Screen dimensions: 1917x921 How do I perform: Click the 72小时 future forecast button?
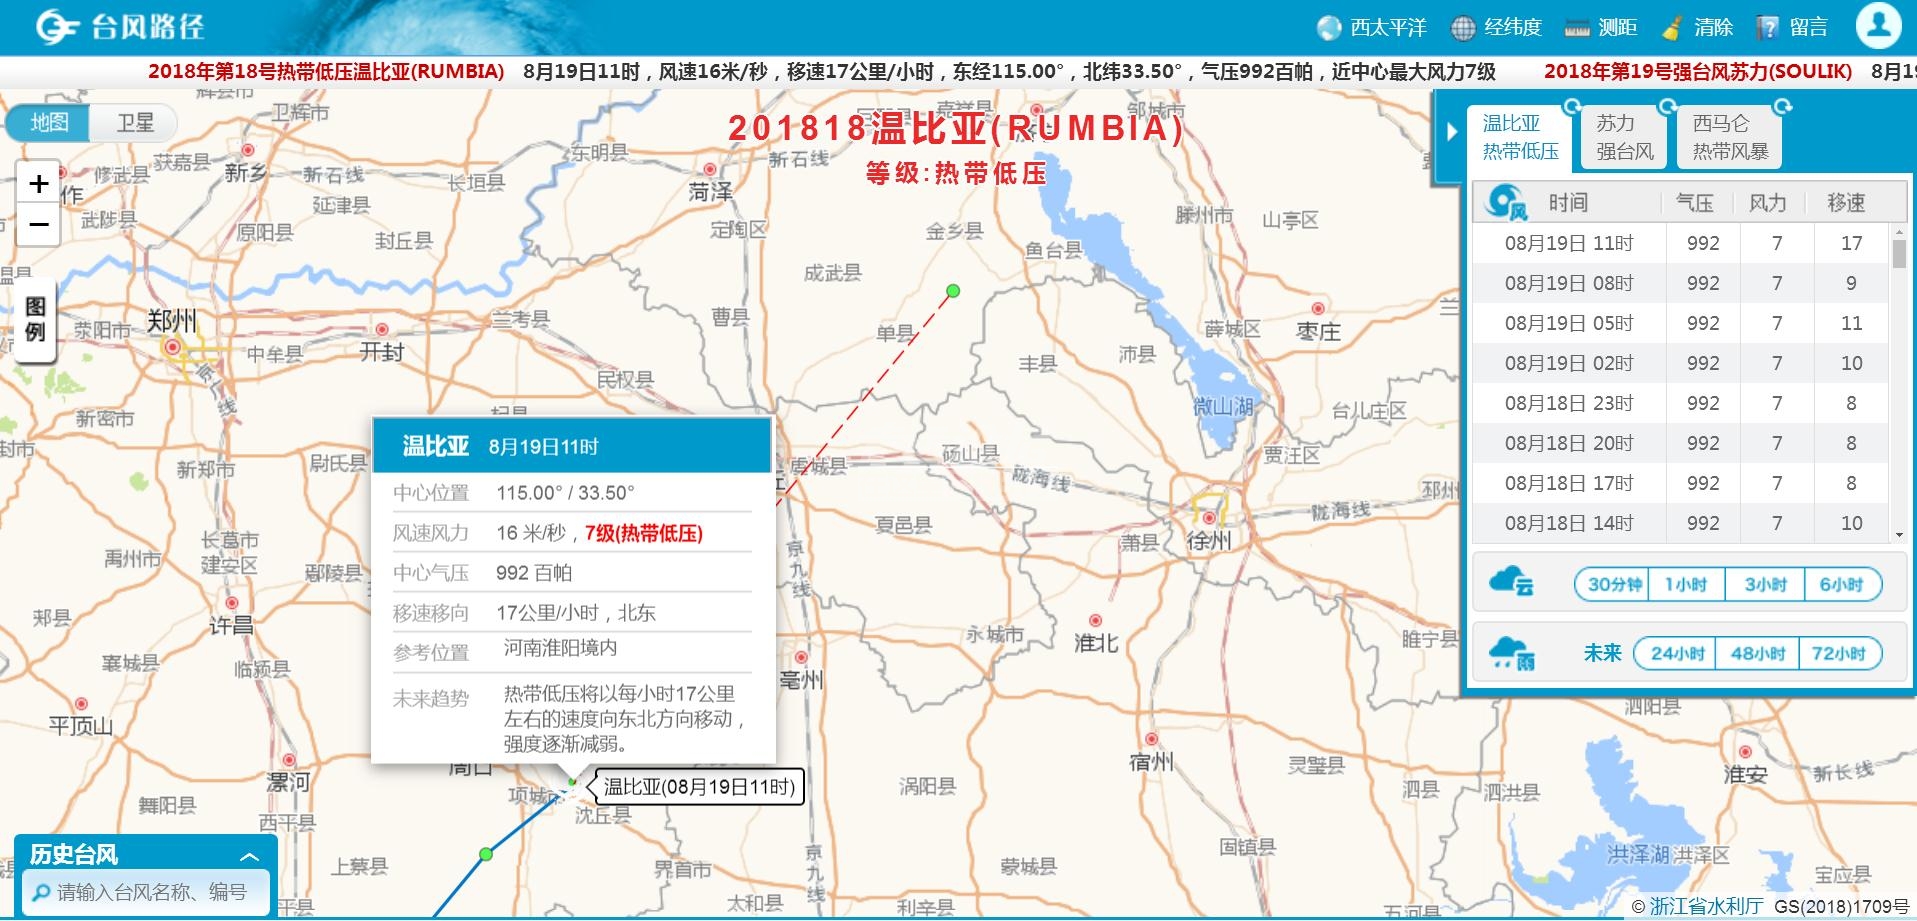(1838, 653)
